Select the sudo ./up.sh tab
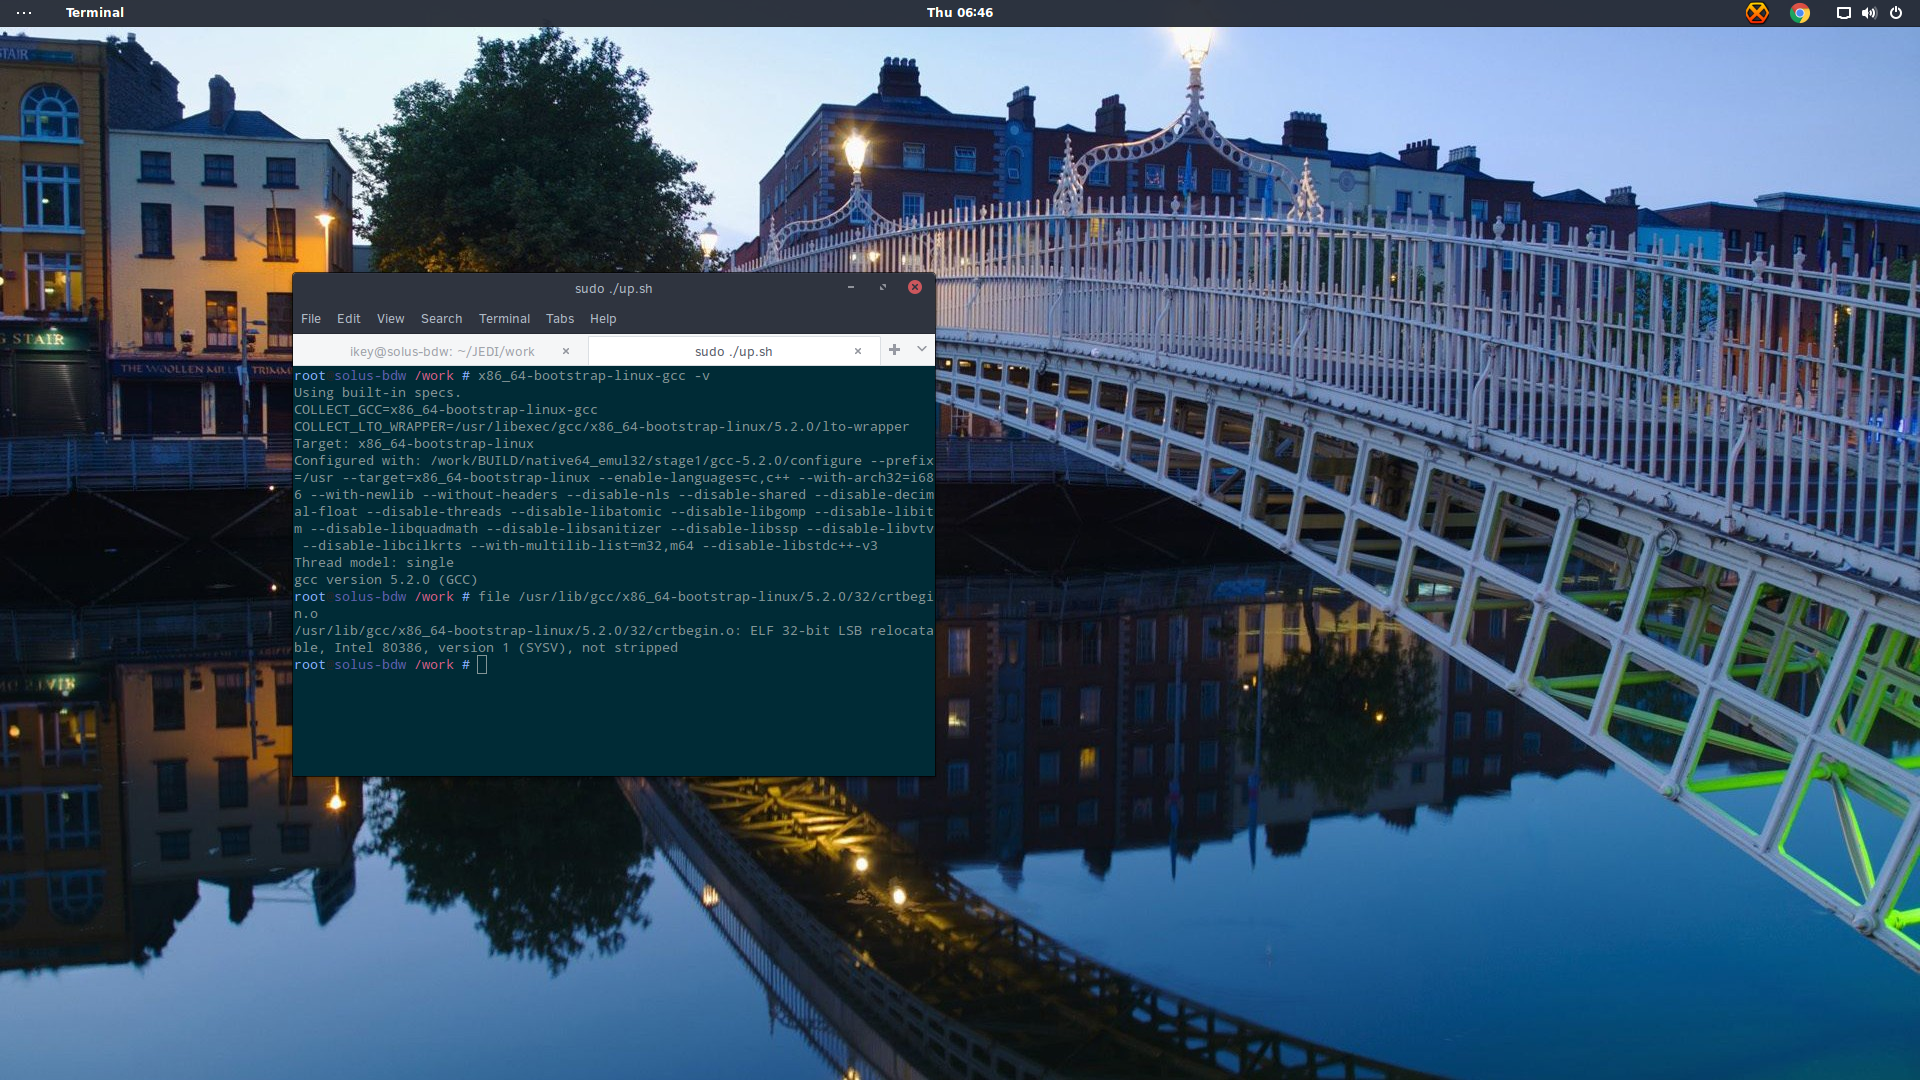1920x1080 pixels. click(734, 351)
